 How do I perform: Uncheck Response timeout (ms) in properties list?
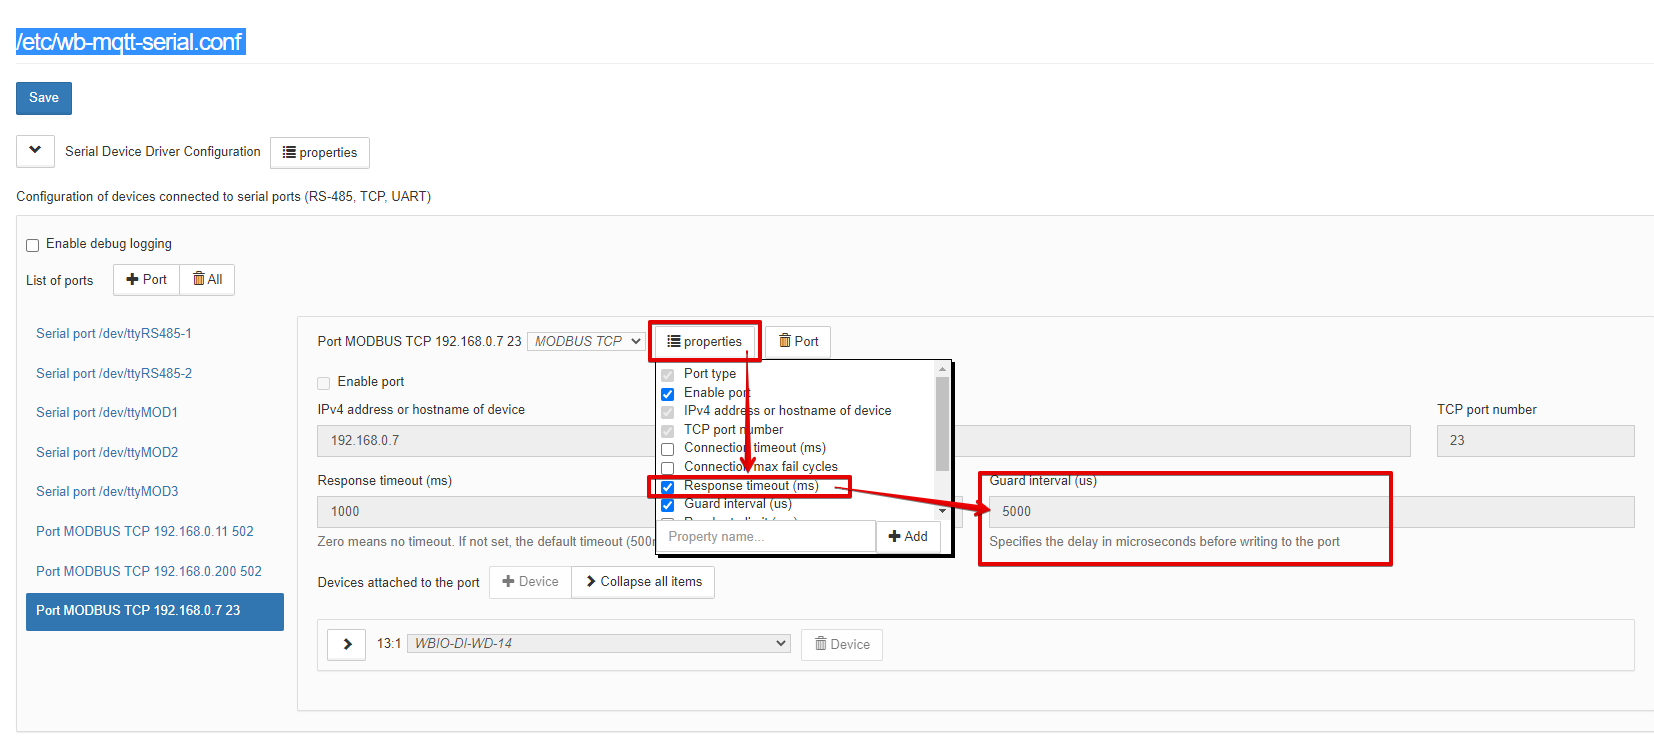(668, 487)
